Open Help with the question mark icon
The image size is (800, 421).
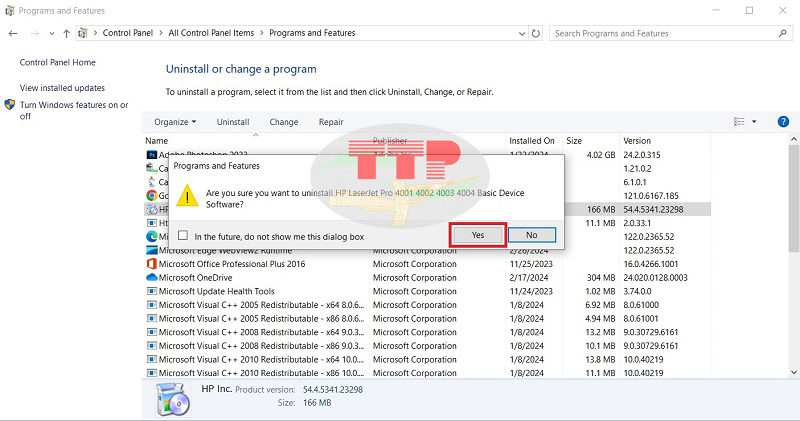coord(783,121)
